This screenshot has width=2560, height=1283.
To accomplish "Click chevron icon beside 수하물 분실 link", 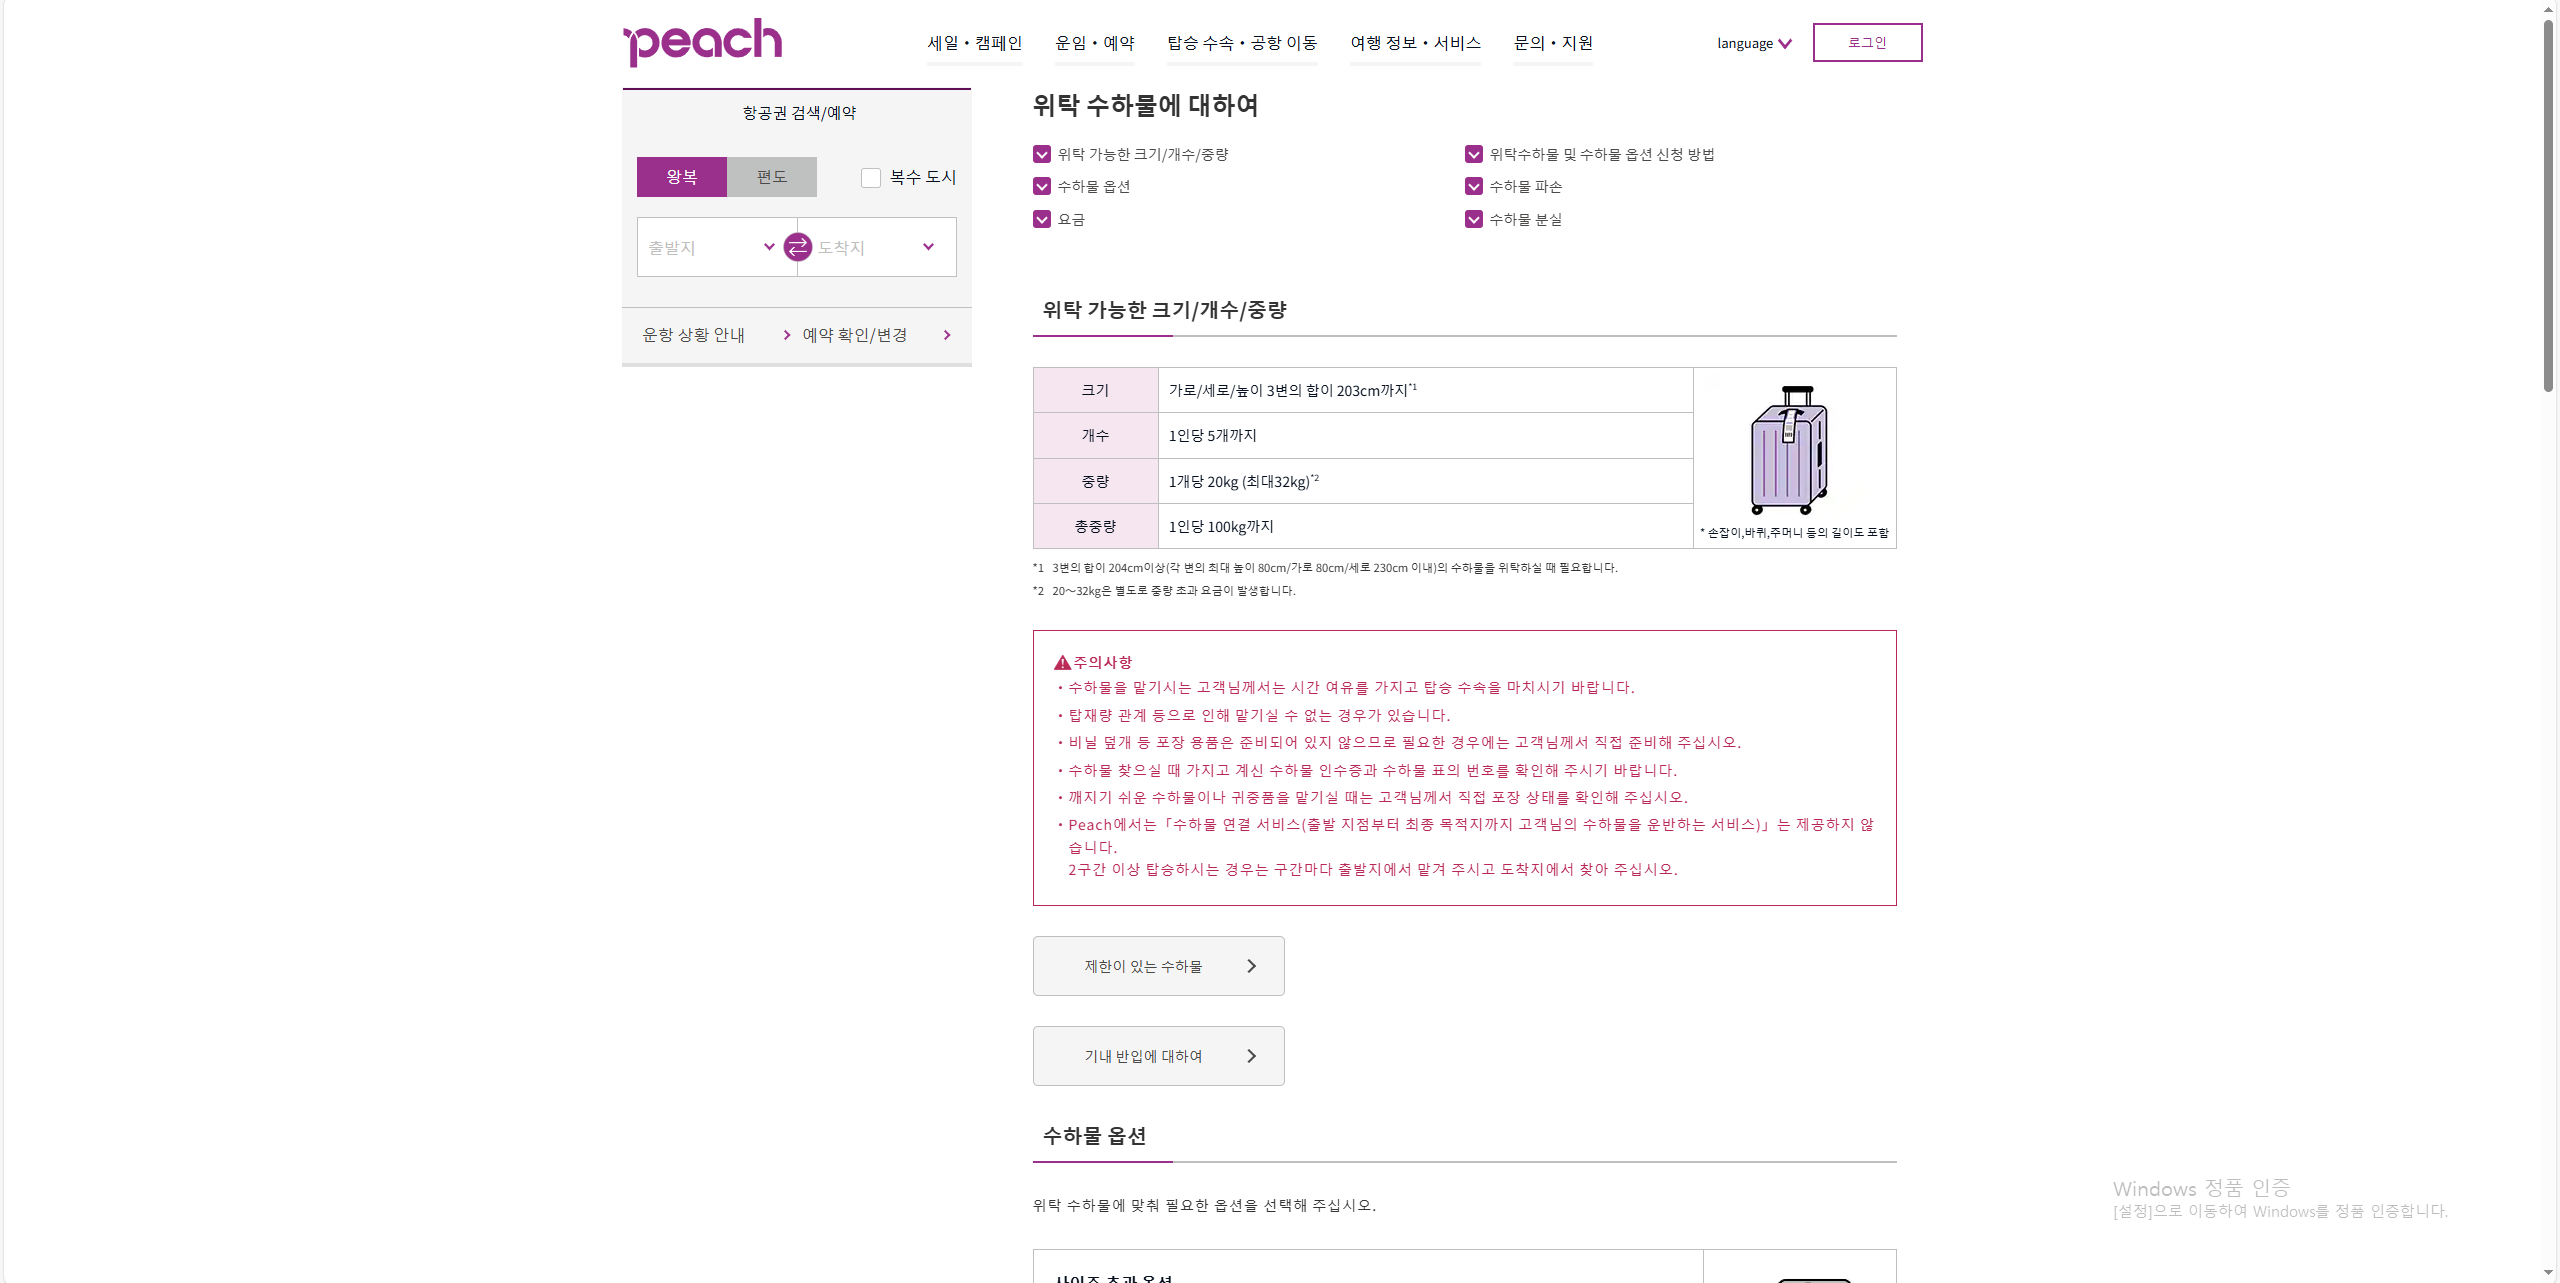I will pyautogui.click(x=1474, y=219).
